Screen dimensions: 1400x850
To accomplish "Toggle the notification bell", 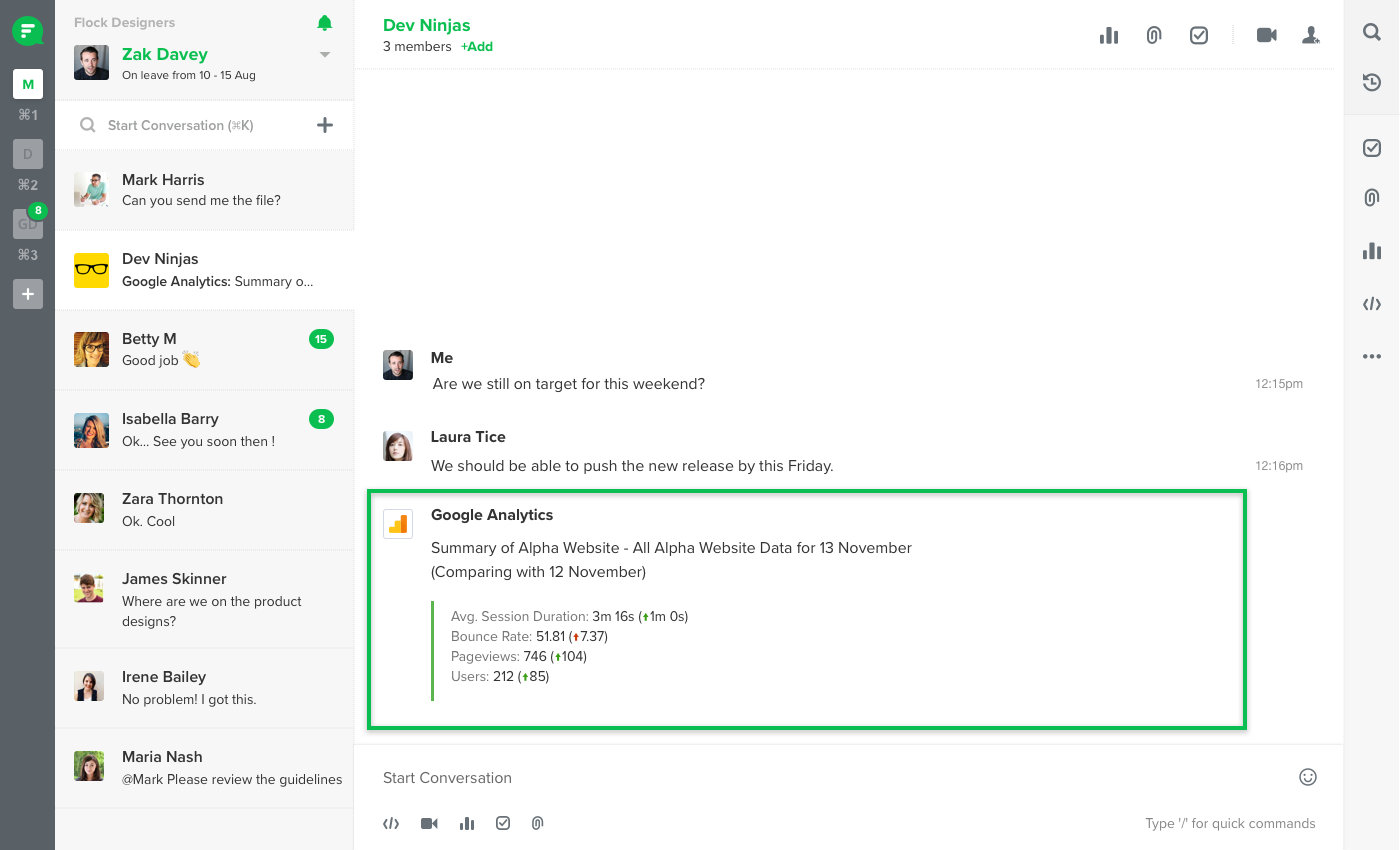I will click(324, 23).
